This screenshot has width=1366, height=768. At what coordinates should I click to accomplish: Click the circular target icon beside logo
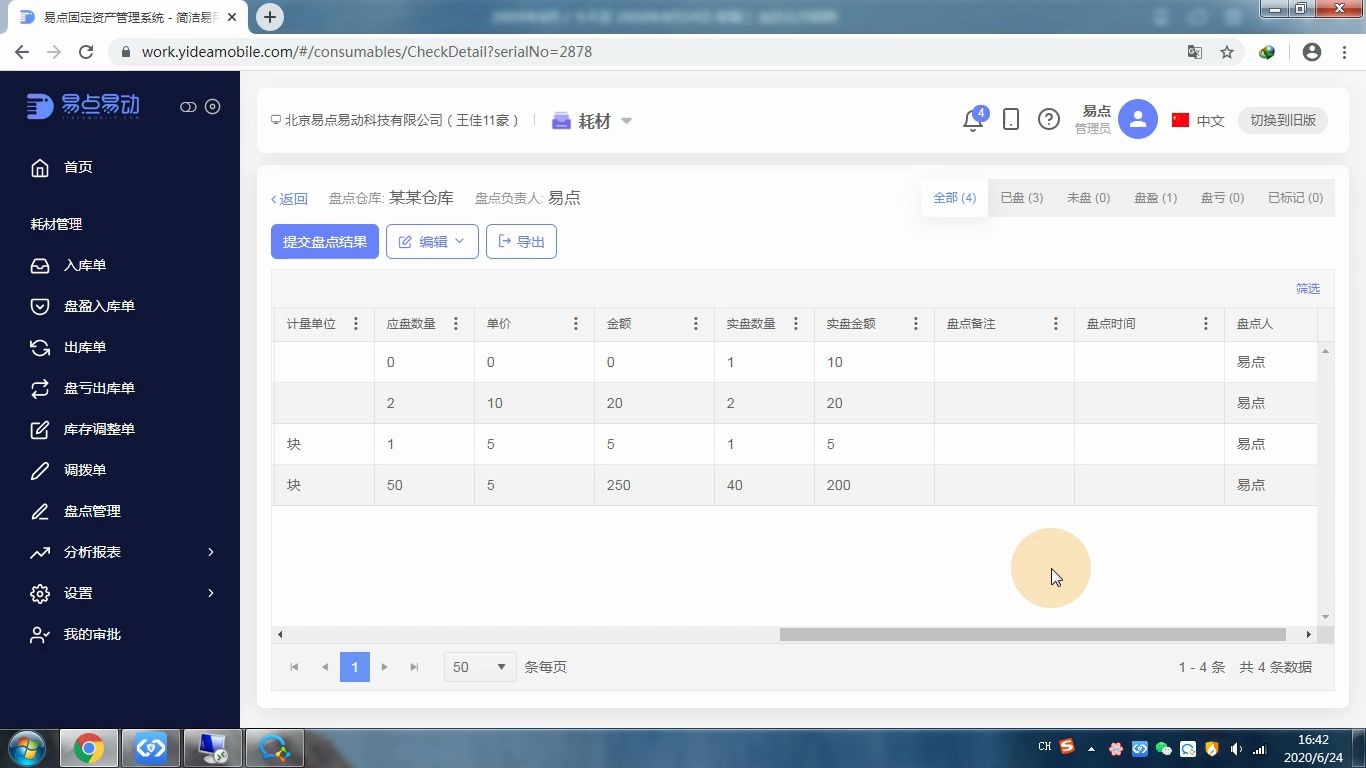pos(213,107)
